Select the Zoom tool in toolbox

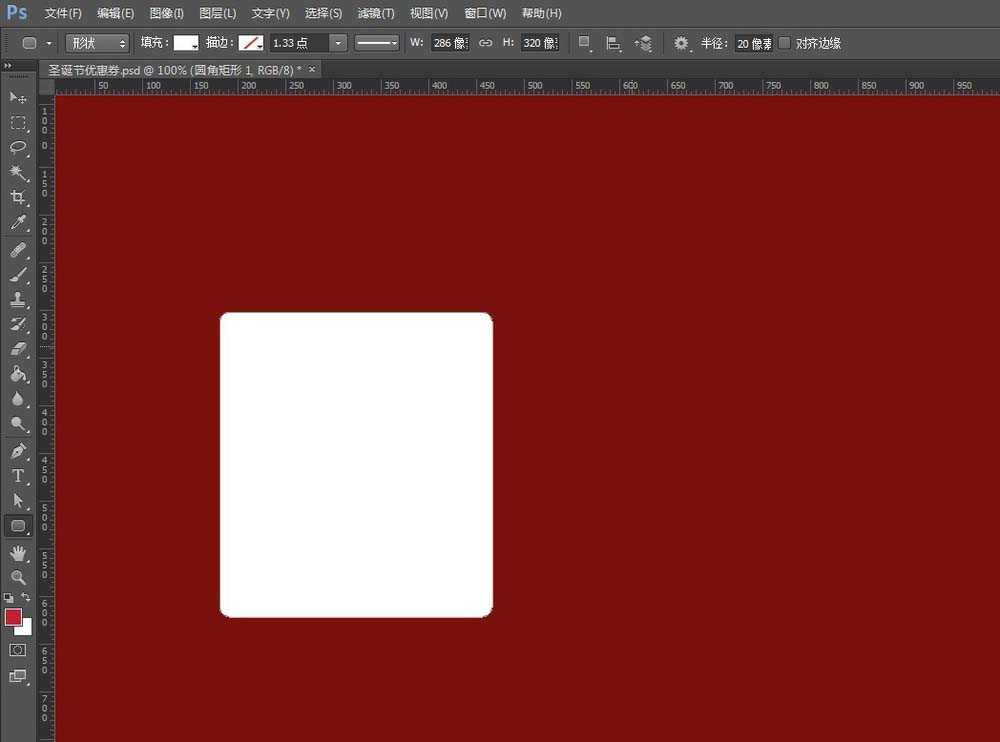pos(18,578)
